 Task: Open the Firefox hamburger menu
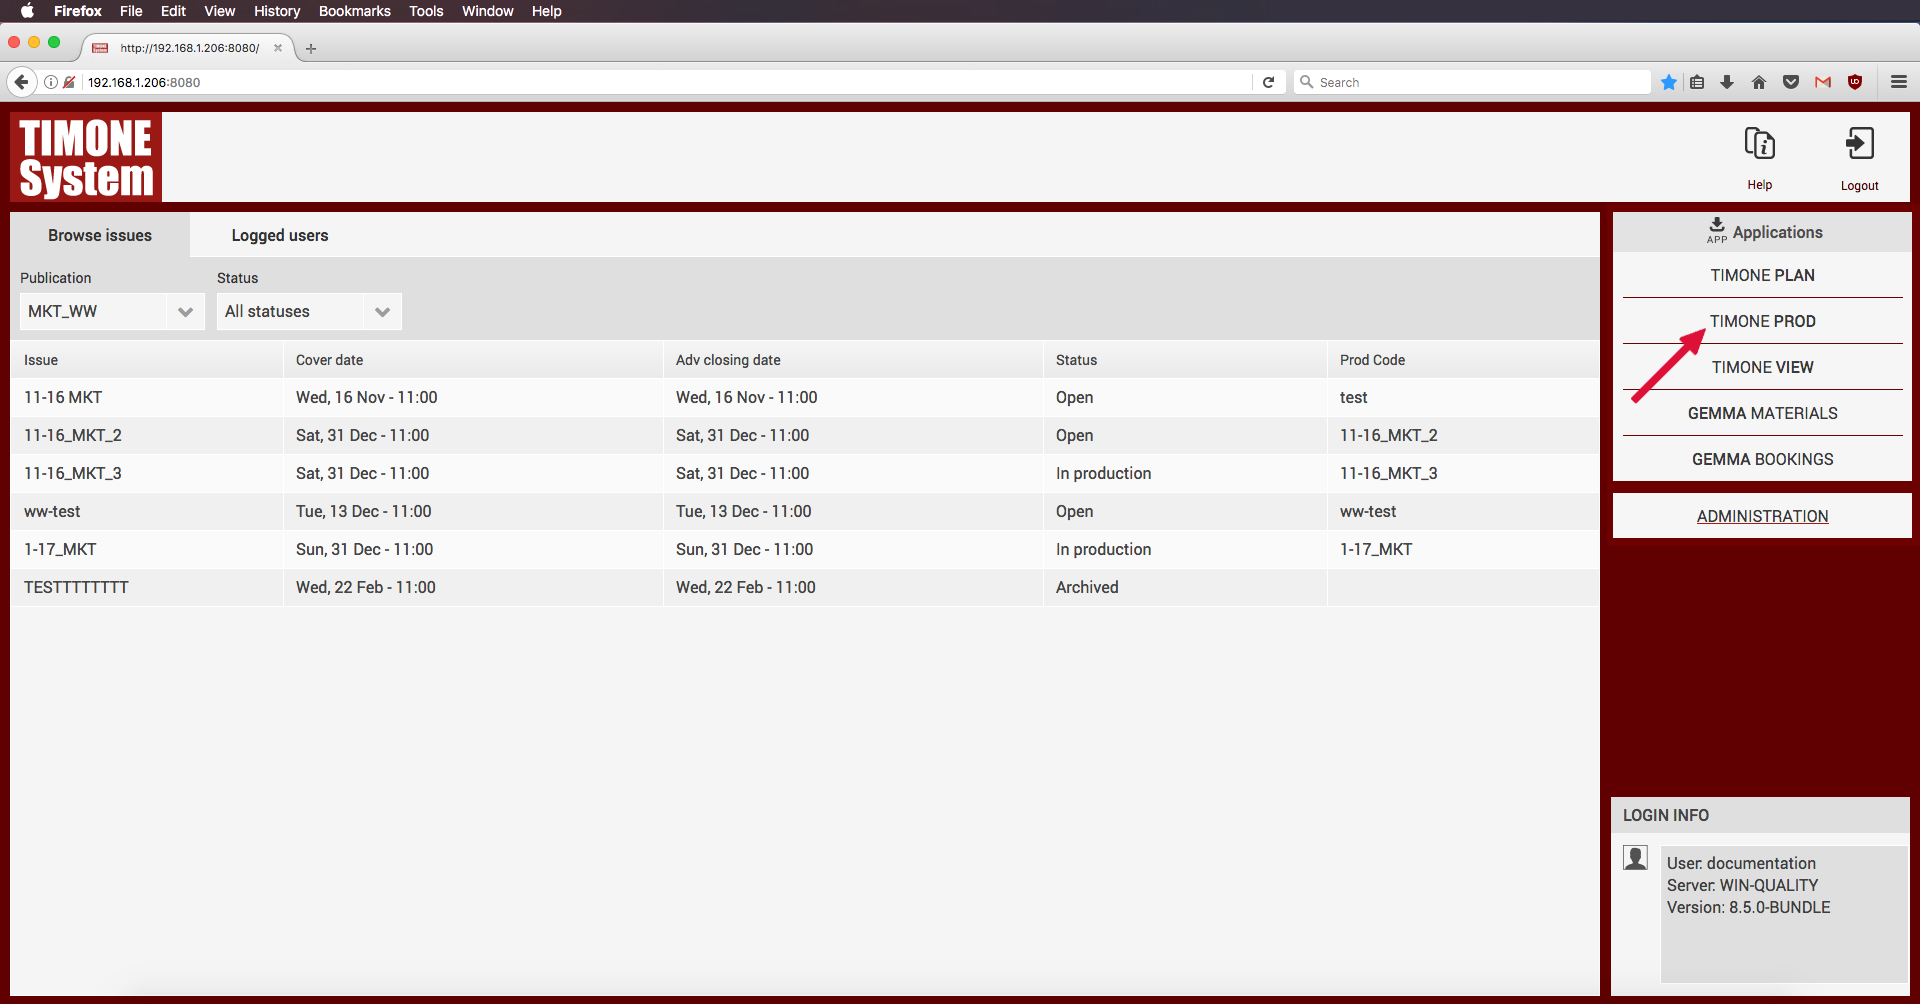click(1899, 82)
